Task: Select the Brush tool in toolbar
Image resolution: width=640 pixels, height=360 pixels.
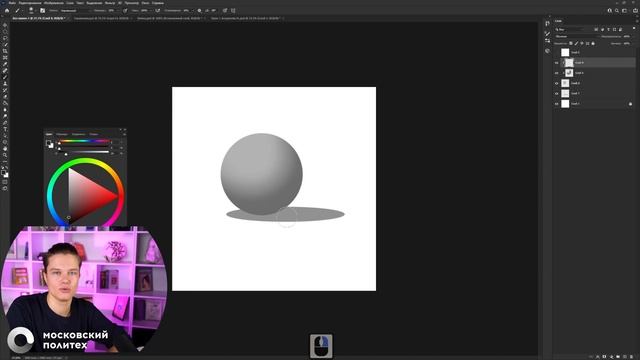Action: pyautogui.click(x=5, y=77)
